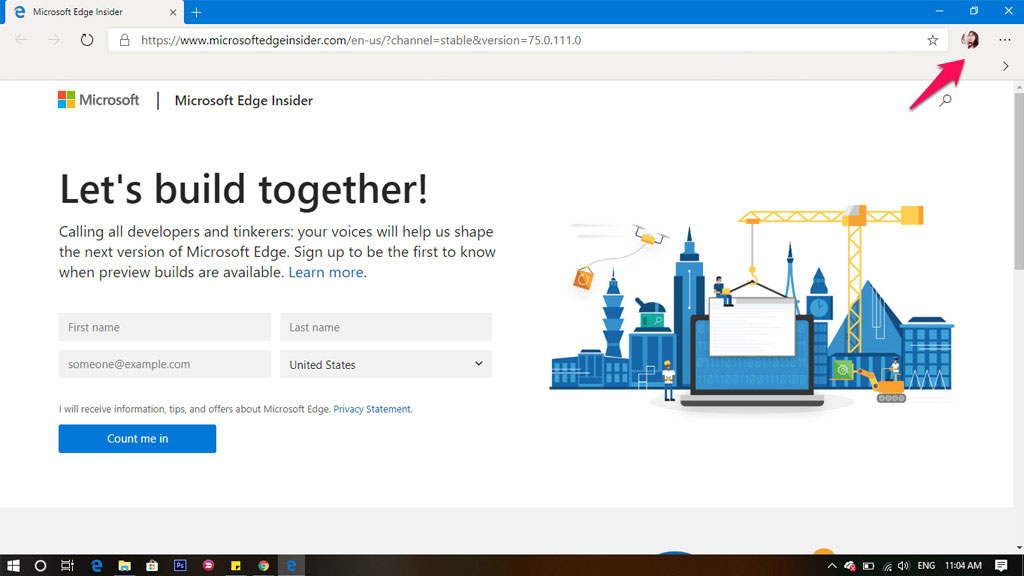Restore down the Edge browser window
The width and height of the screenshot is (1024, 576).
pyautogui.click(x=974, y=11)
